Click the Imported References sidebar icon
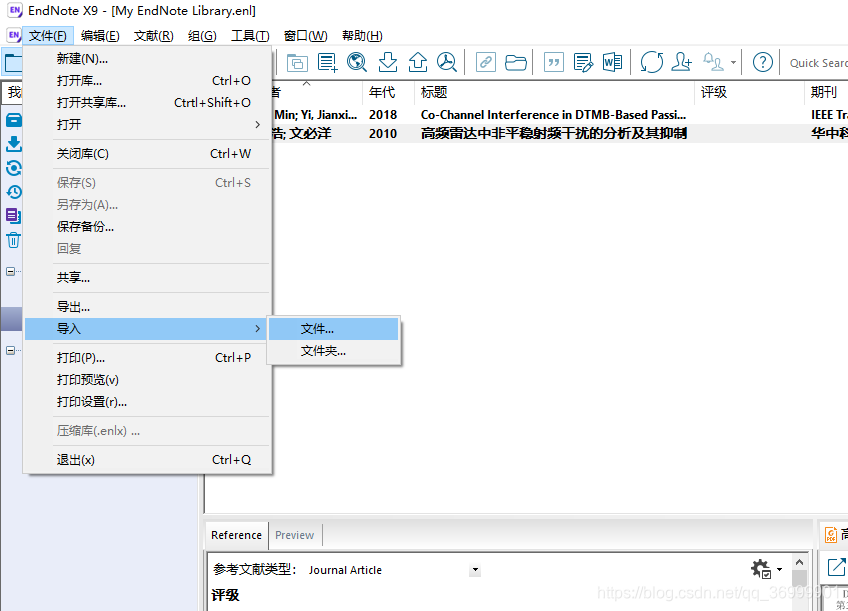The height and width of the screenshot is (611, 848). pos(14,144)
